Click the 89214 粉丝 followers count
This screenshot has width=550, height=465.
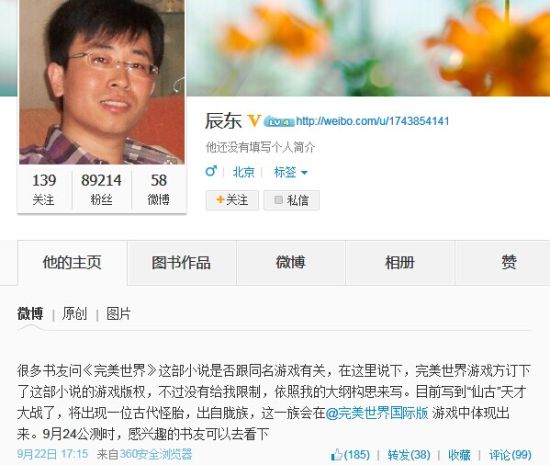[101, 189]
